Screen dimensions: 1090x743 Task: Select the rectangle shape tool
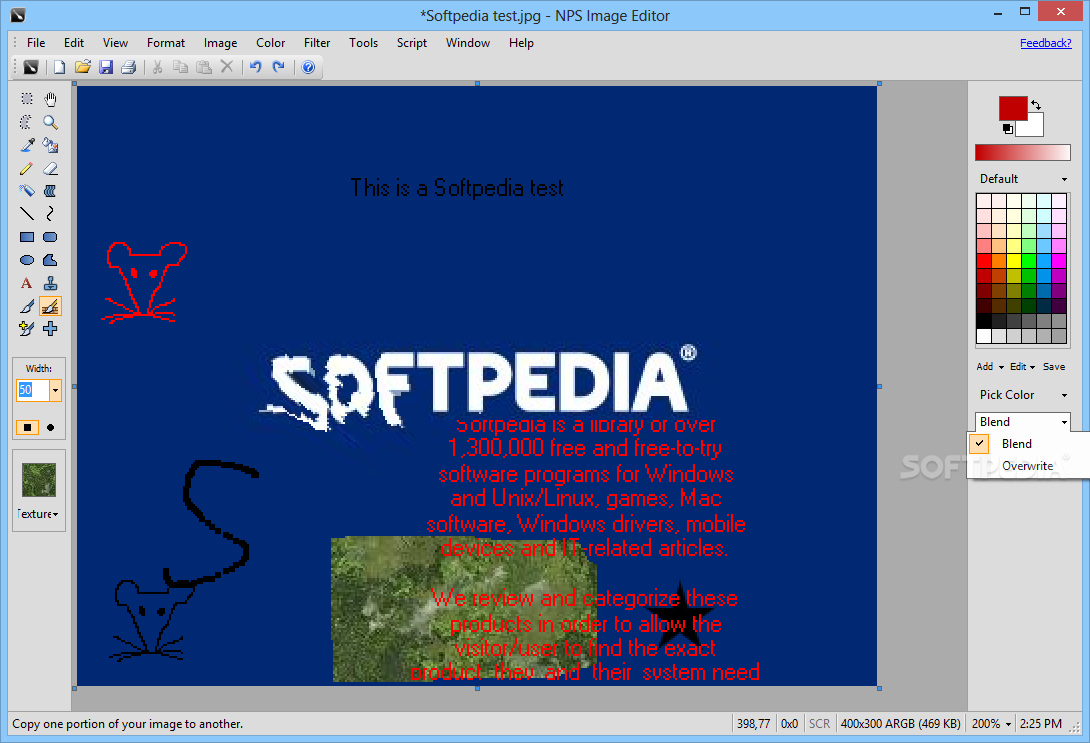point(26,237)
